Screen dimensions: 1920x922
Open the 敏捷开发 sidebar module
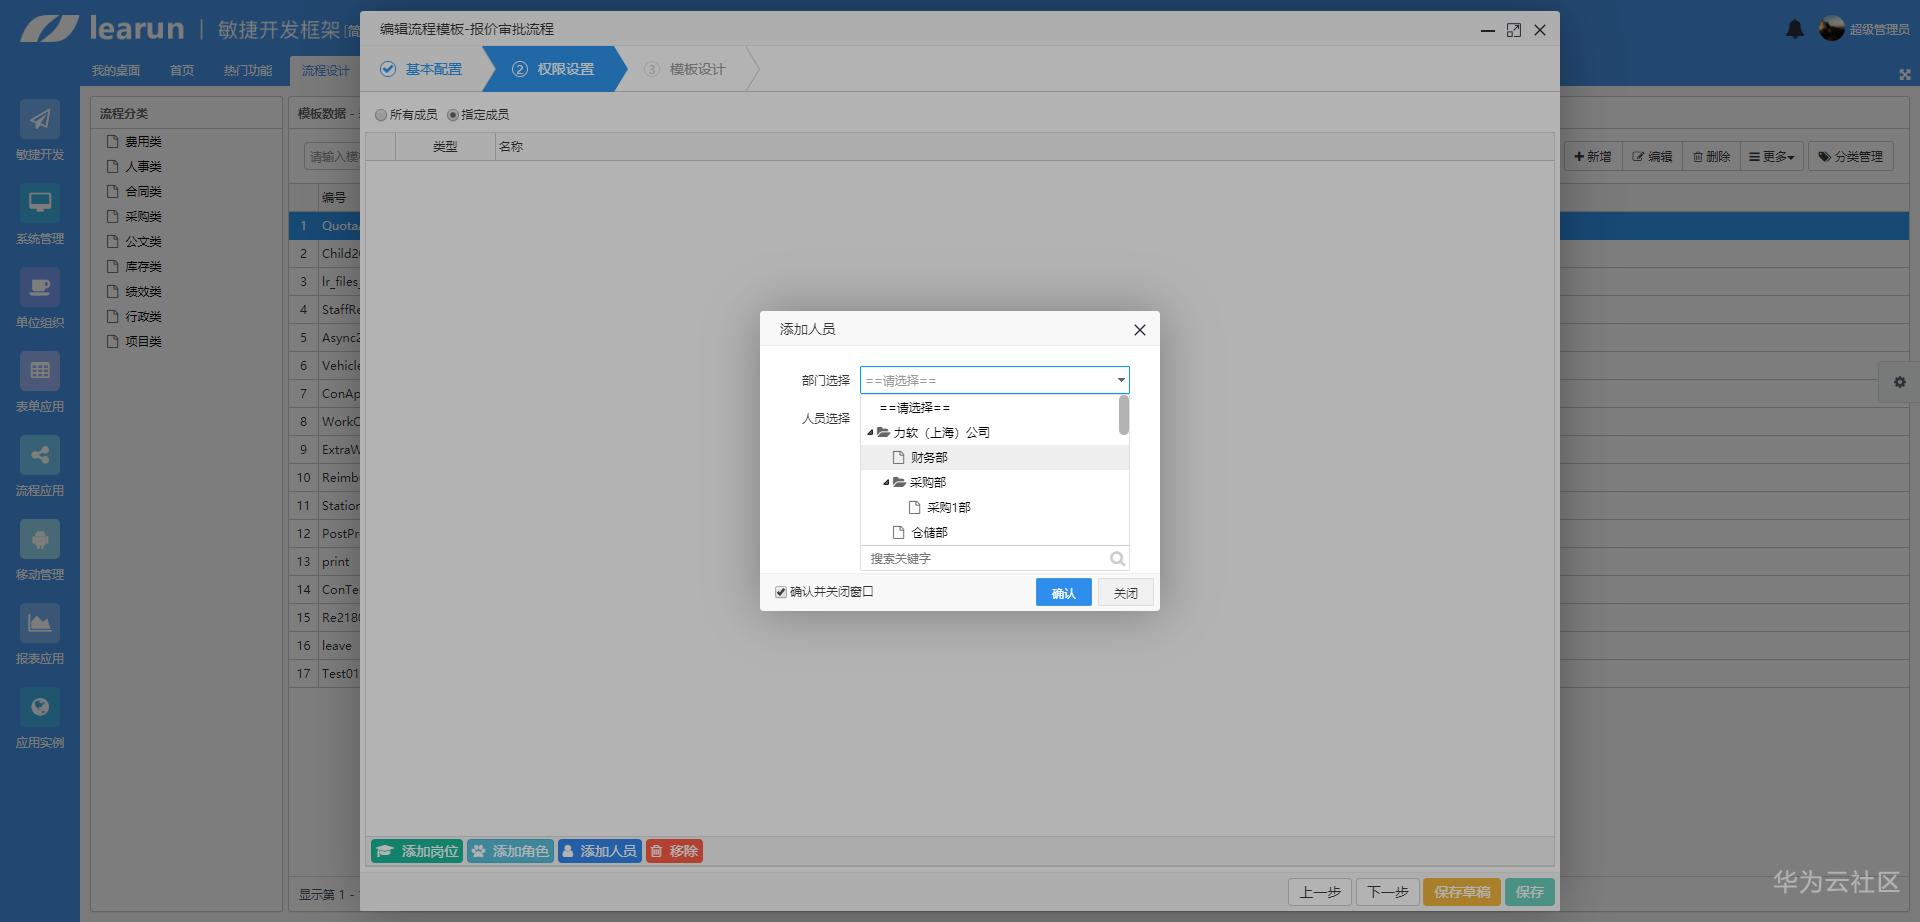coord(40,131)
